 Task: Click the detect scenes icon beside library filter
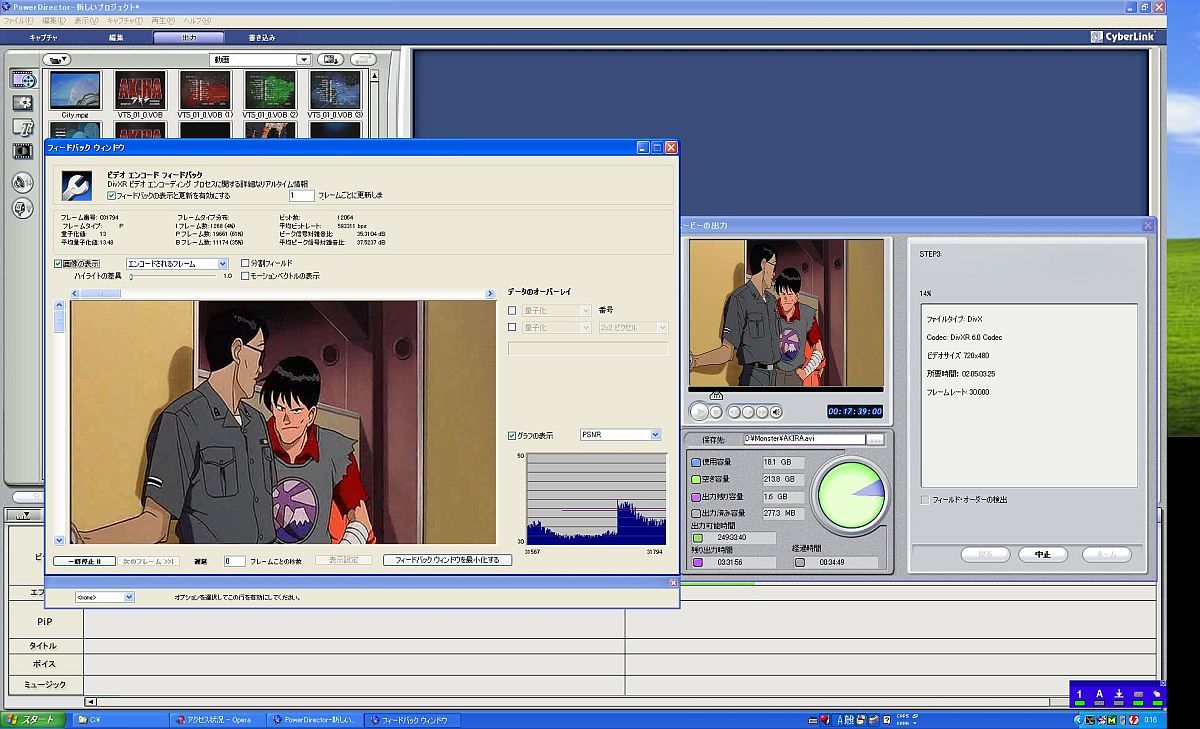coord(330,60)
